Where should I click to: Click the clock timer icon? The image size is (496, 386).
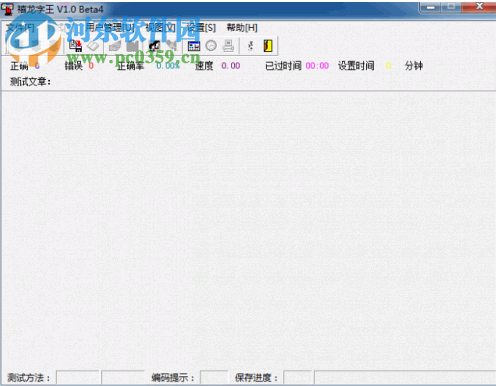(x=211, y=46)
